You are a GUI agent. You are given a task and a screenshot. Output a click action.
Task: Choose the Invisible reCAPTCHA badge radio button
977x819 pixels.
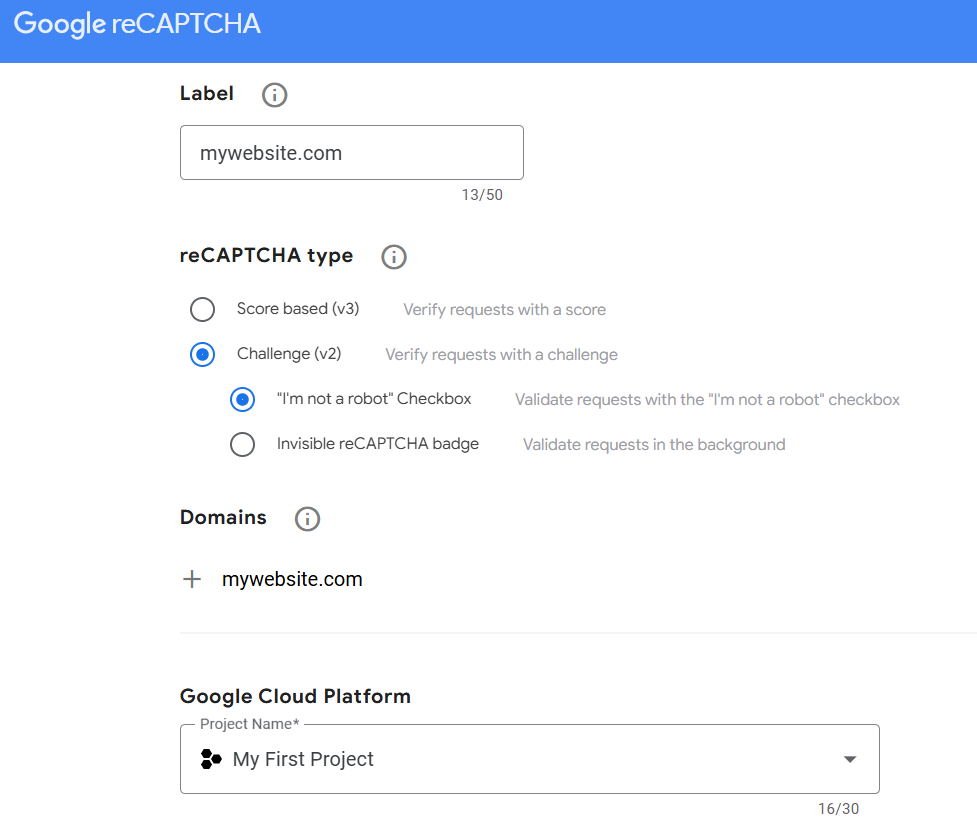pyautogui.click(x=242, y=444)
